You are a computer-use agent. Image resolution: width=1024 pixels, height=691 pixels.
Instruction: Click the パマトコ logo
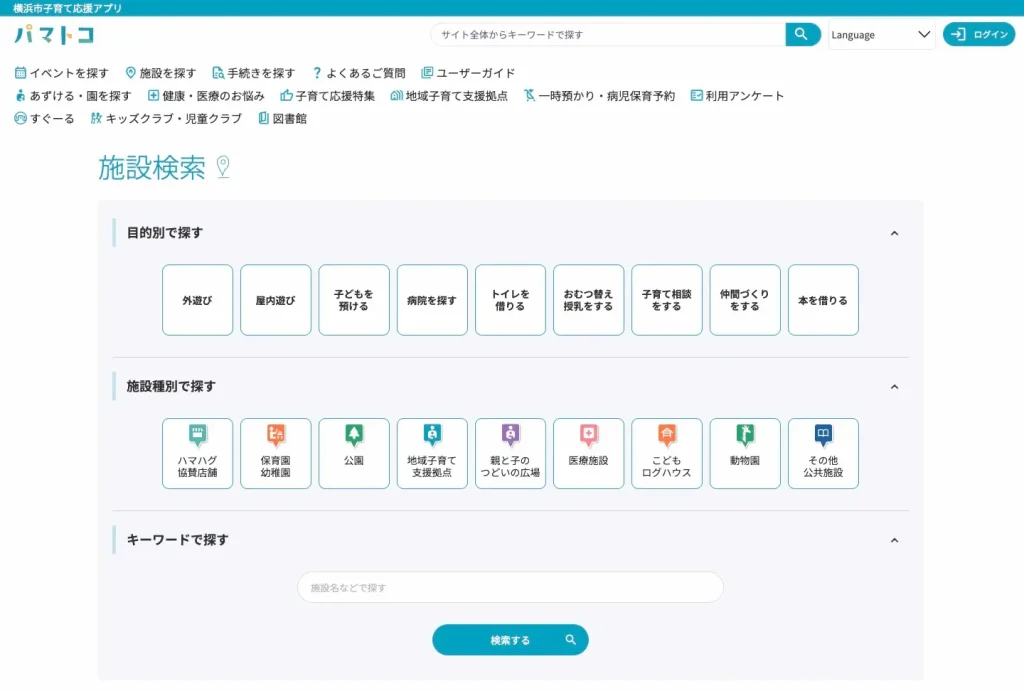55,35
